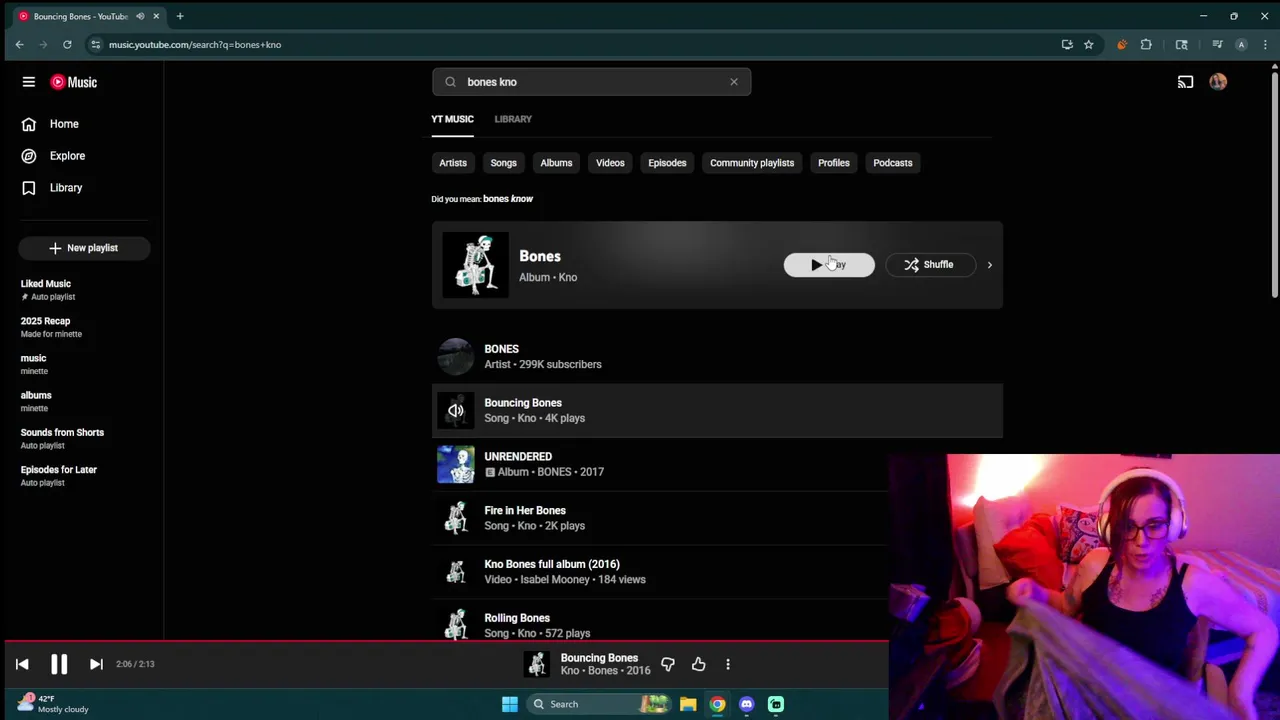Filter results by Videos

click(610, 163)
